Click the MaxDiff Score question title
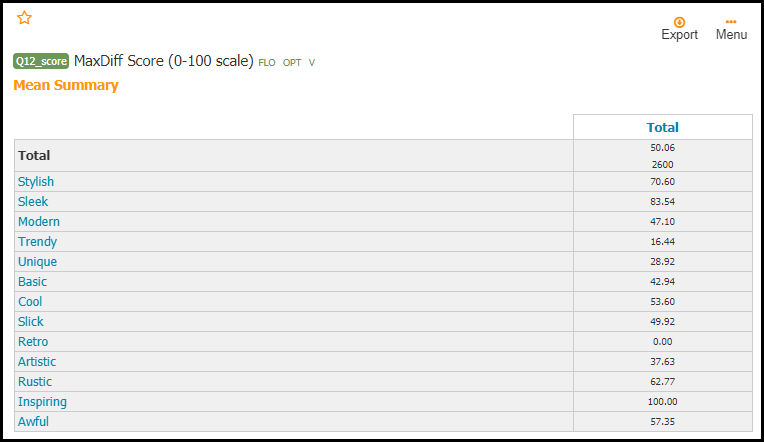Image resolution: width=764 pixels, height=442 pixels. point(164,61)
